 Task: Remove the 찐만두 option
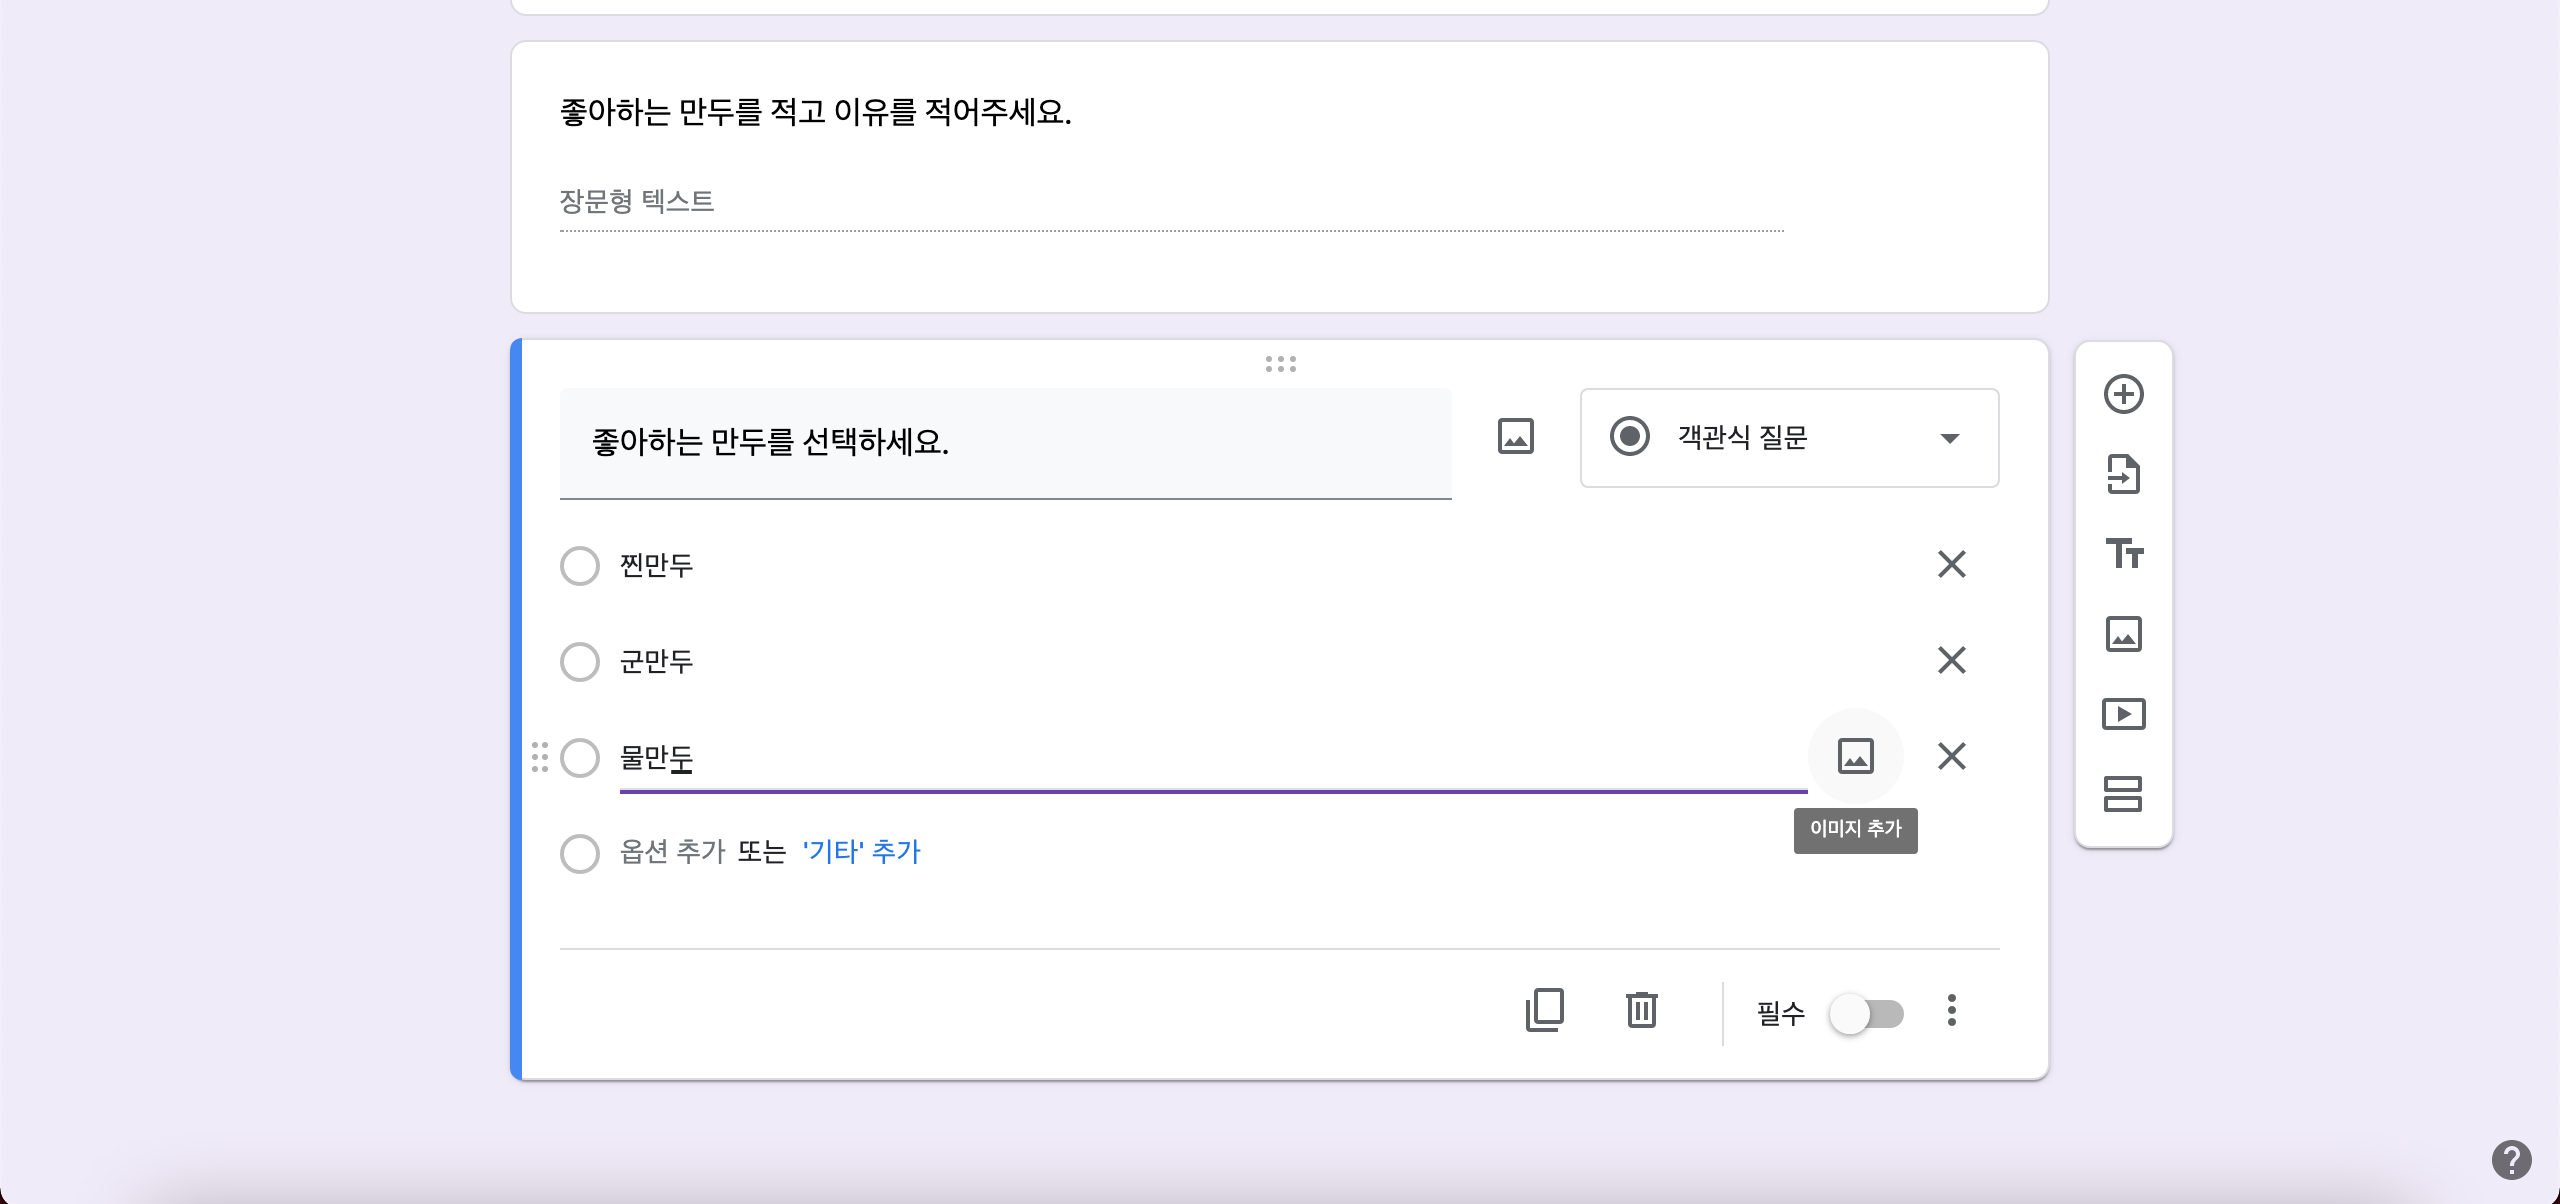(1951, 564)
